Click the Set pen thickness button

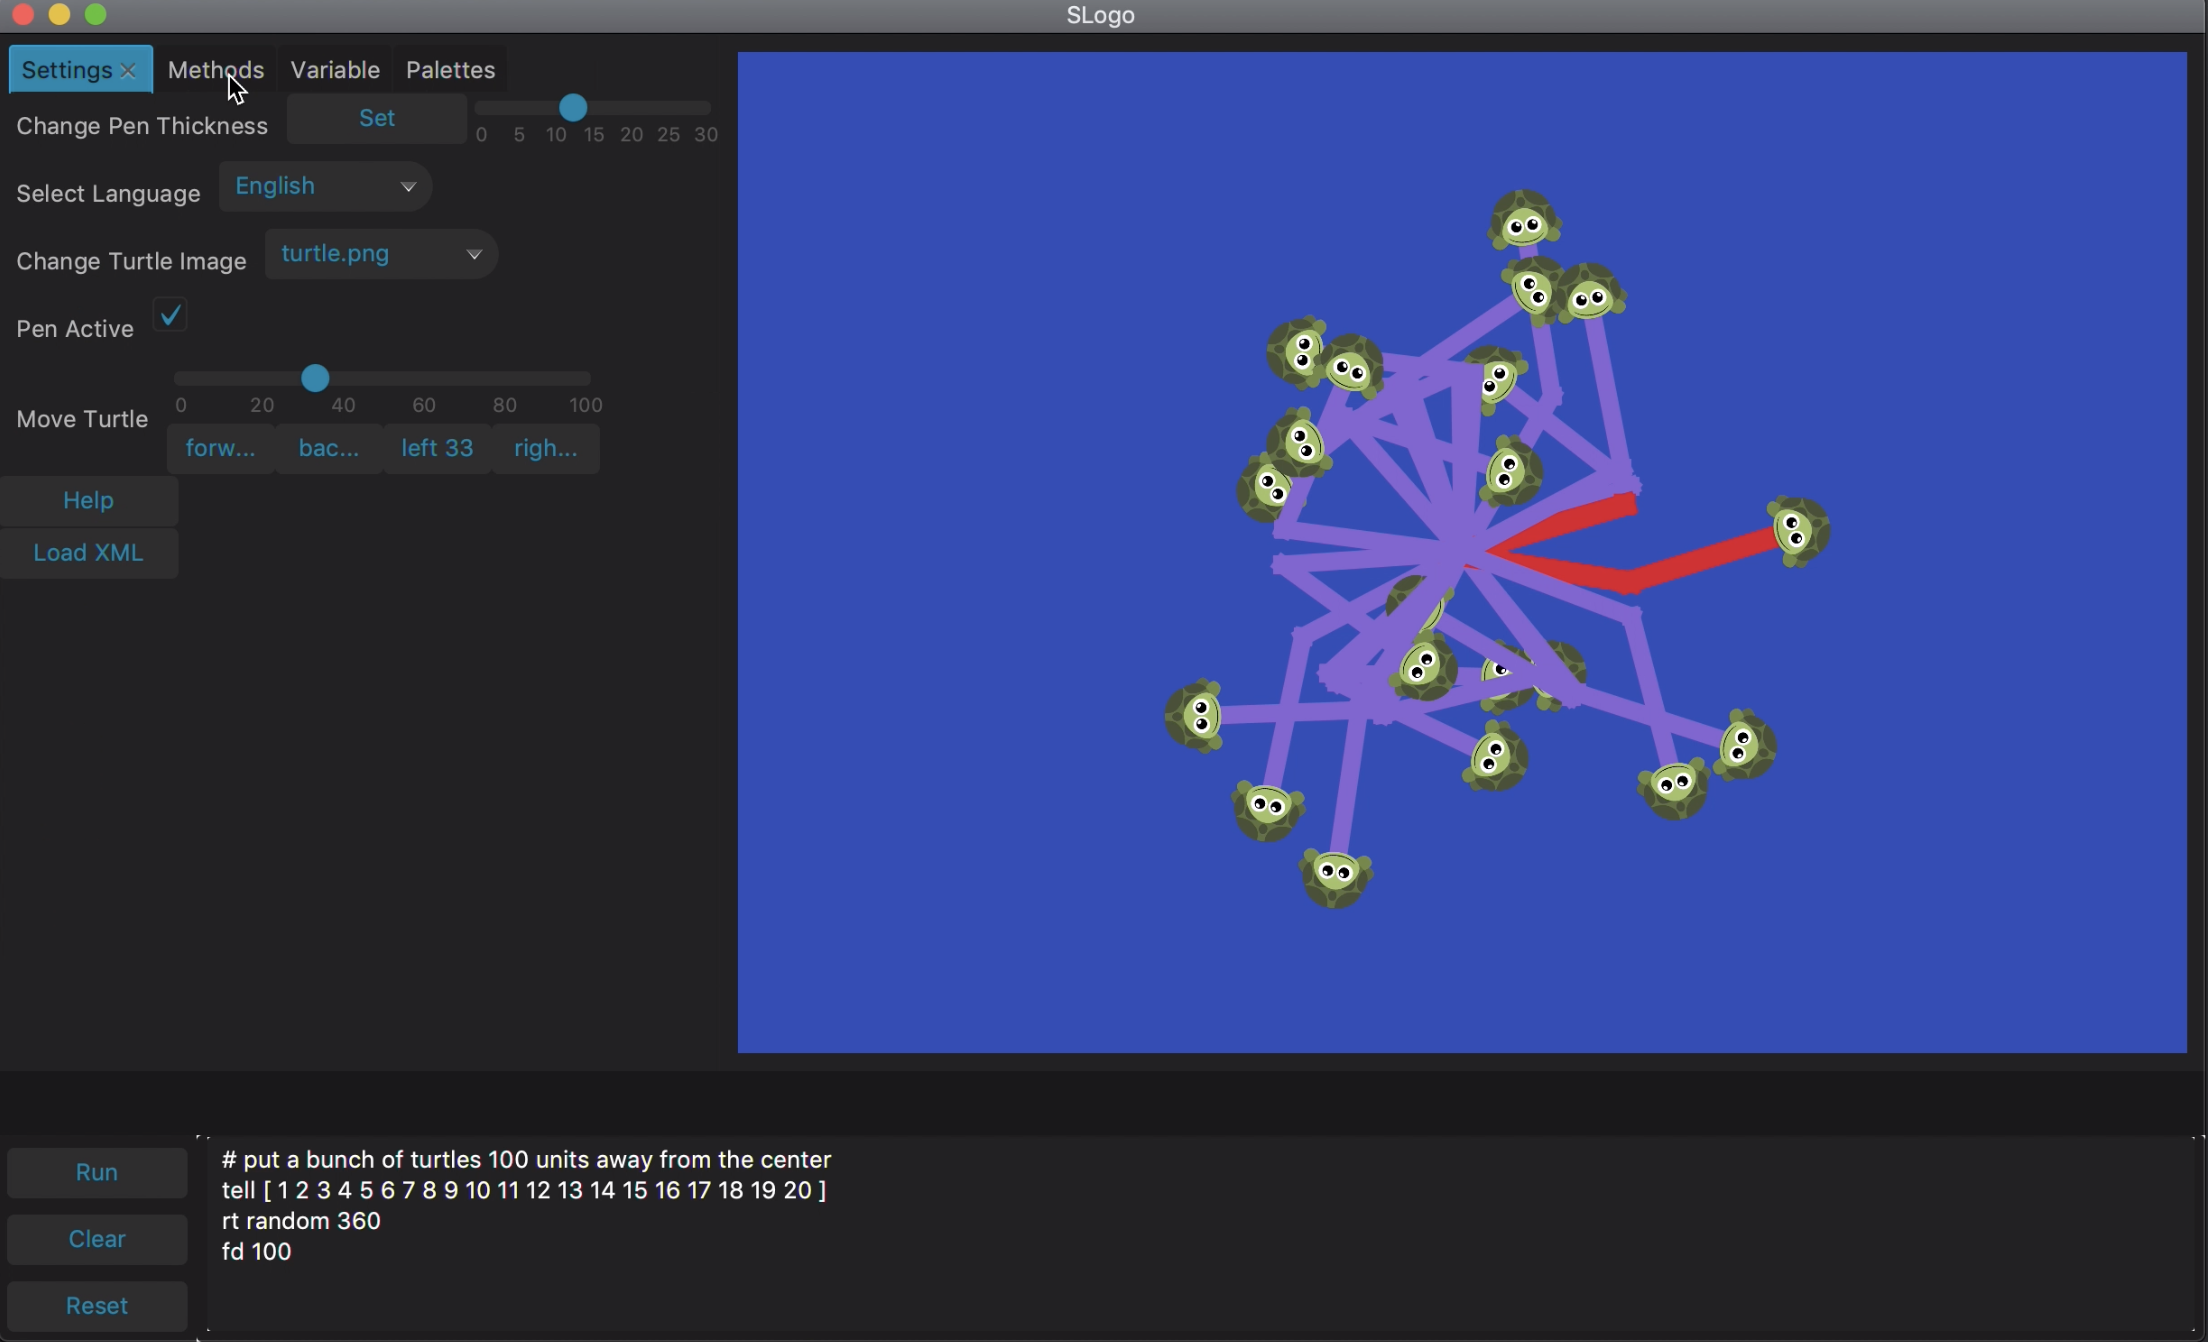pos(377,118)
